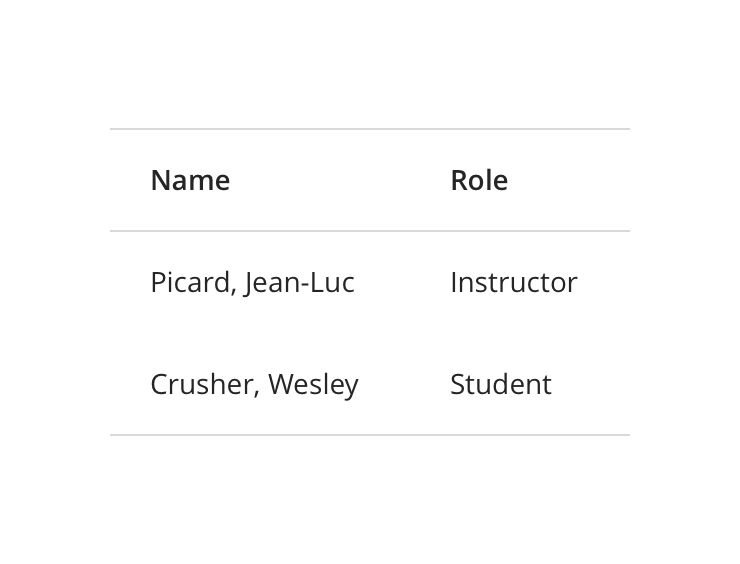This screenshot has width=740, height=564.
Task: Click the blank area between the two data rows
Action: [x=370, y=333]
